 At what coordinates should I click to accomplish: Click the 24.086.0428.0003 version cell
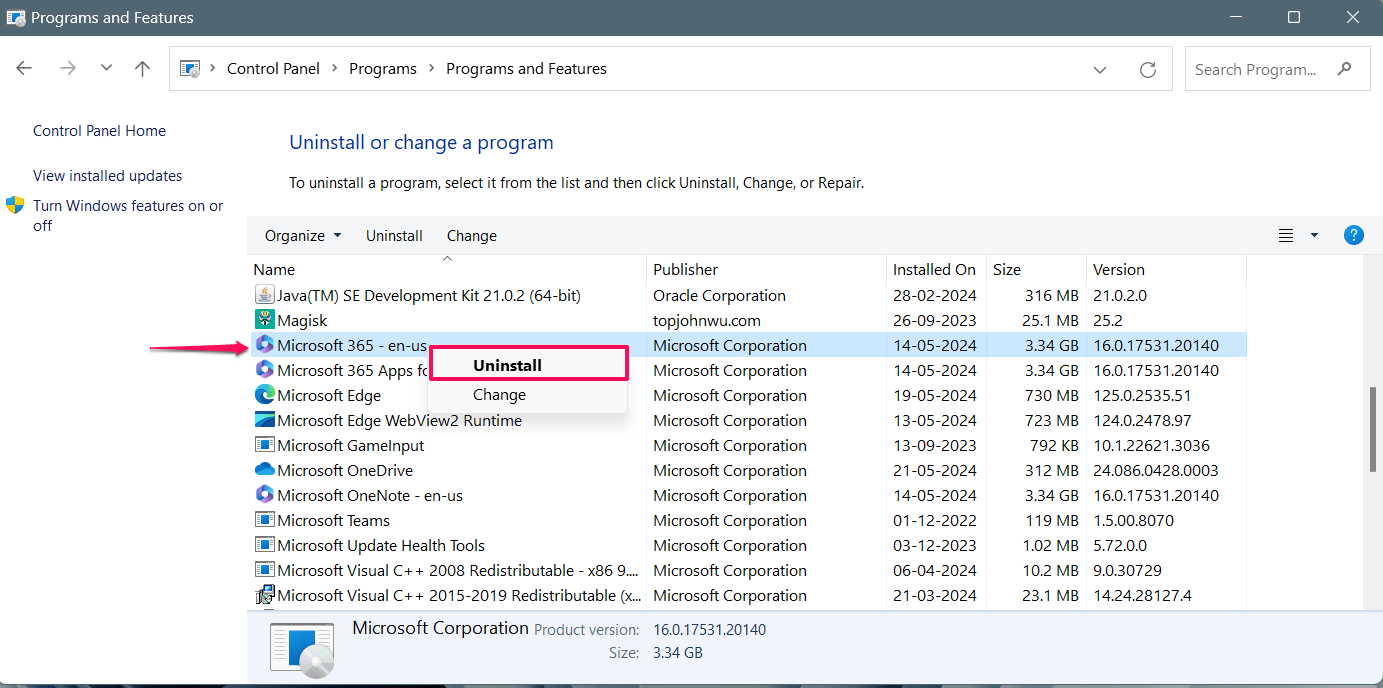click(x=1156, y=470)
